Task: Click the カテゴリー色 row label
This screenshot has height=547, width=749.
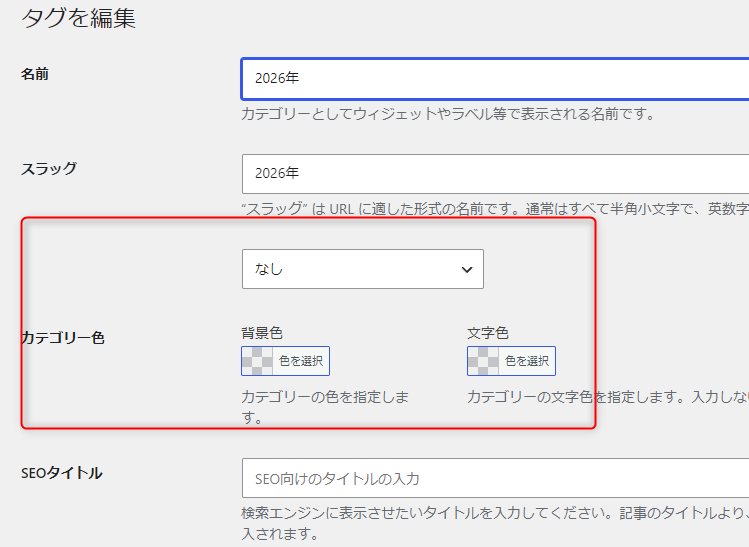Action: (x=62, y=337)
